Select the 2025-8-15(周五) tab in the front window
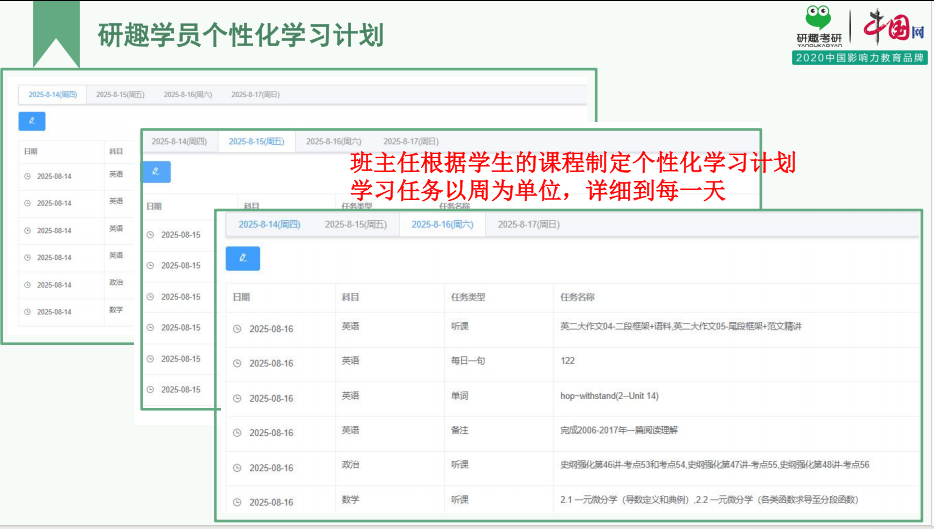Viewport: 934px width, 529px height. (356, 225)
